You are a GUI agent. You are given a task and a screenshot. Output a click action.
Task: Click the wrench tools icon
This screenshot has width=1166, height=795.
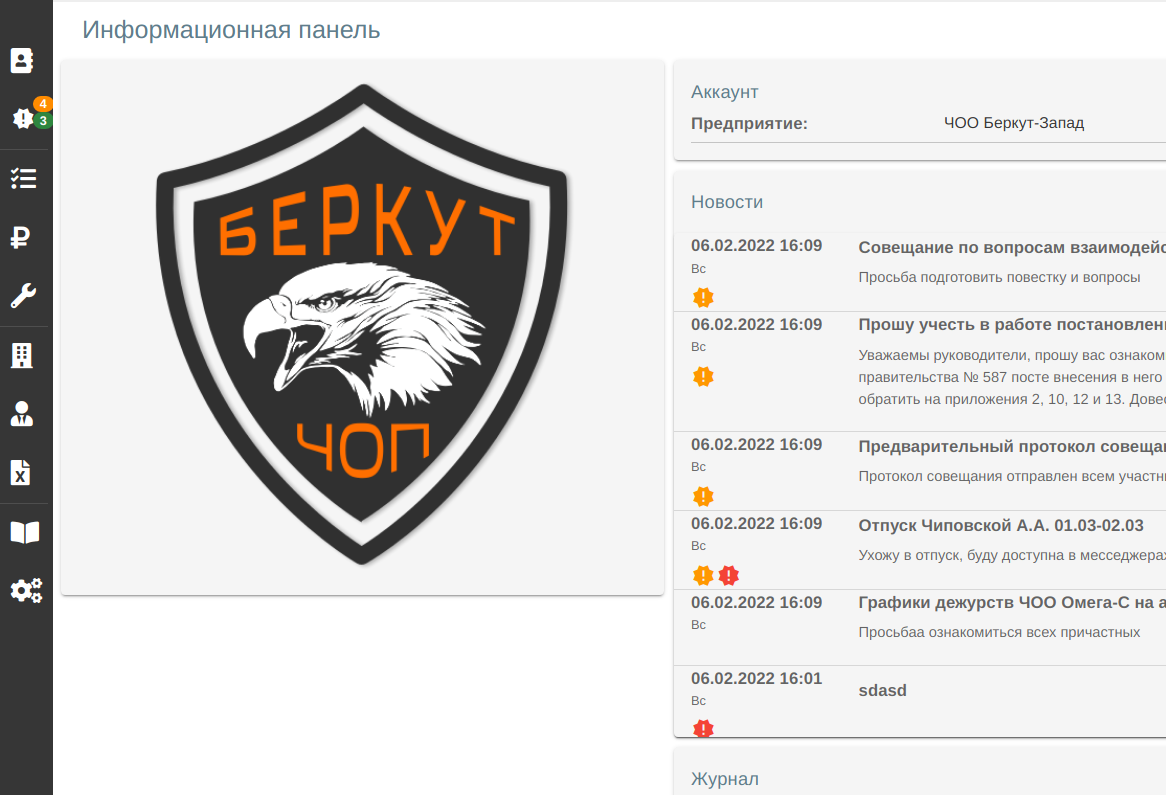click(x=25, y=296)
